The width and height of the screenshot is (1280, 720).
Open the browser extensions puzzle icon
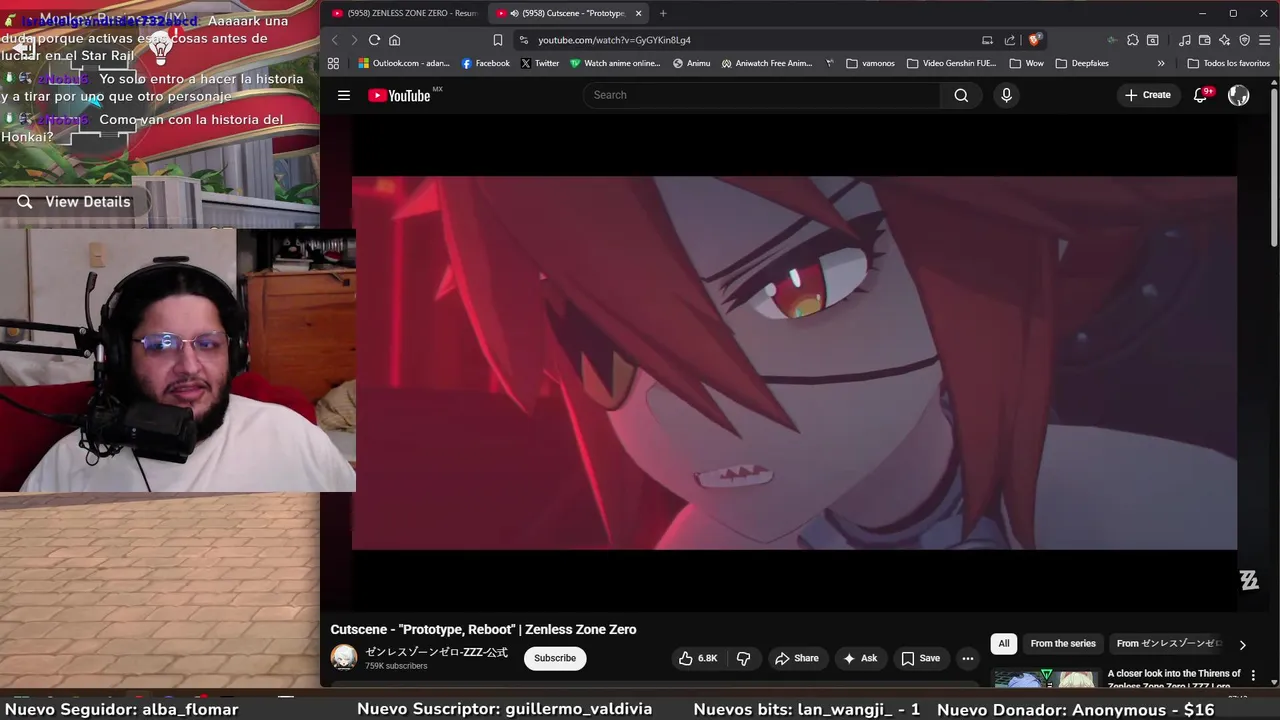pyautogui.click(x=1132, y=40)
